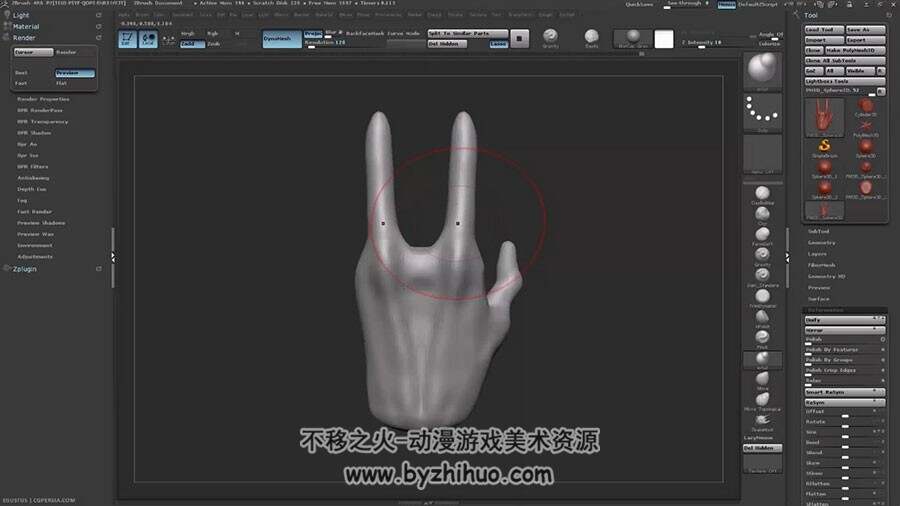Select the MatCap material sphere in top shelf

[x=633, y=38]
